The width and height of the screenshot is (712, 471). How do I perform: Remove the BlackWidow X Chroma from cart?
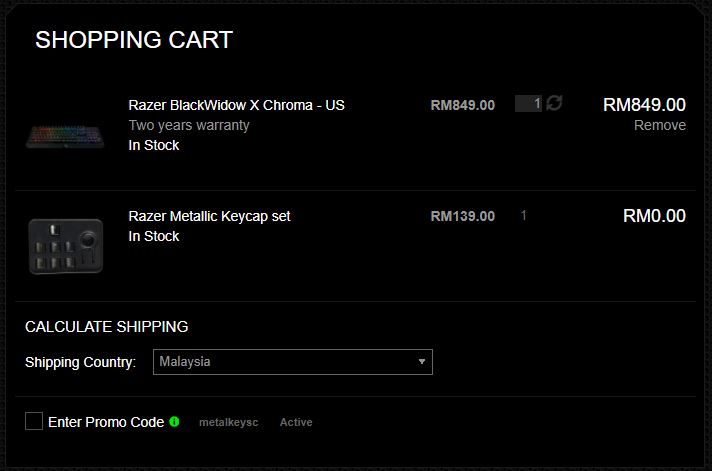(x=660, y=125)
